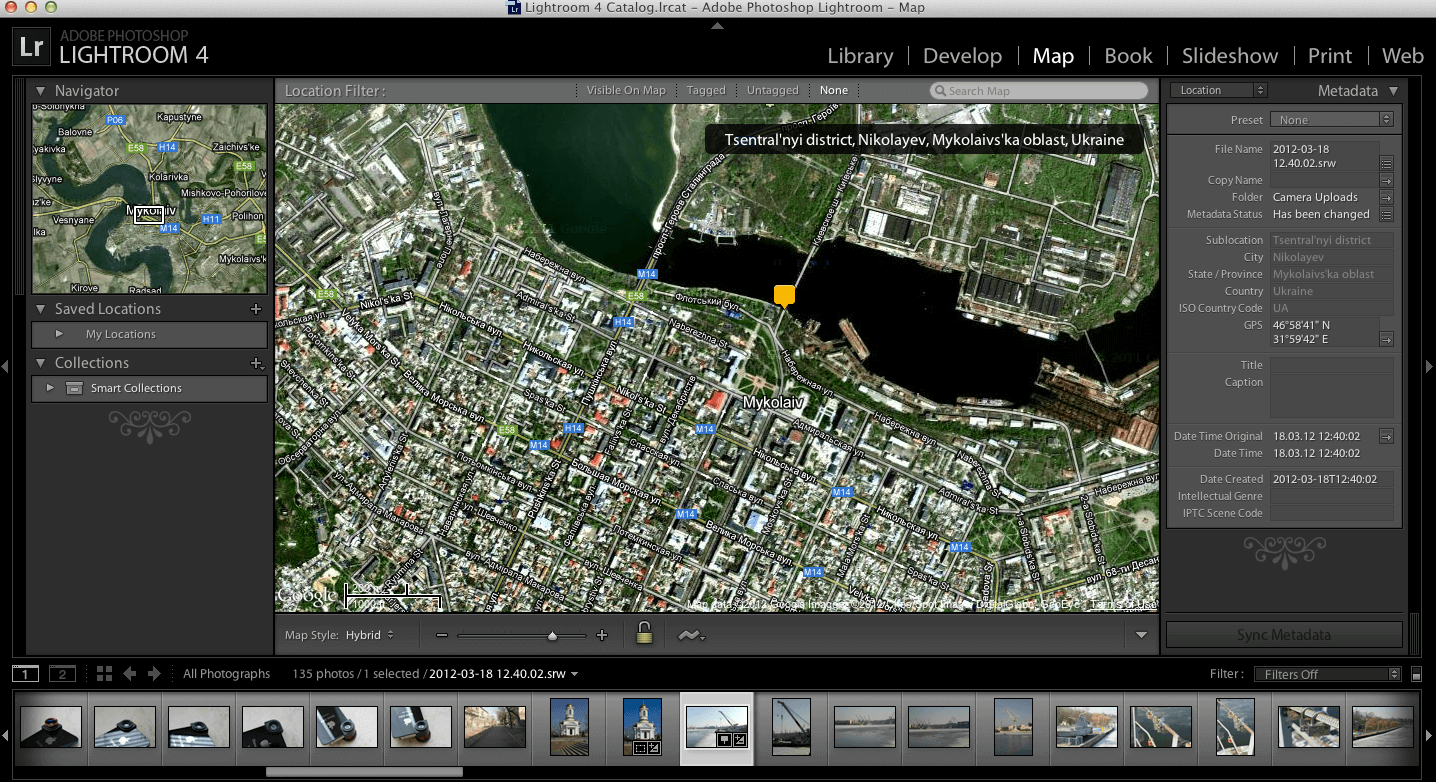The image size is (1436, 782).
Task: Select Tagged location filter
Action: pos(706,90)
